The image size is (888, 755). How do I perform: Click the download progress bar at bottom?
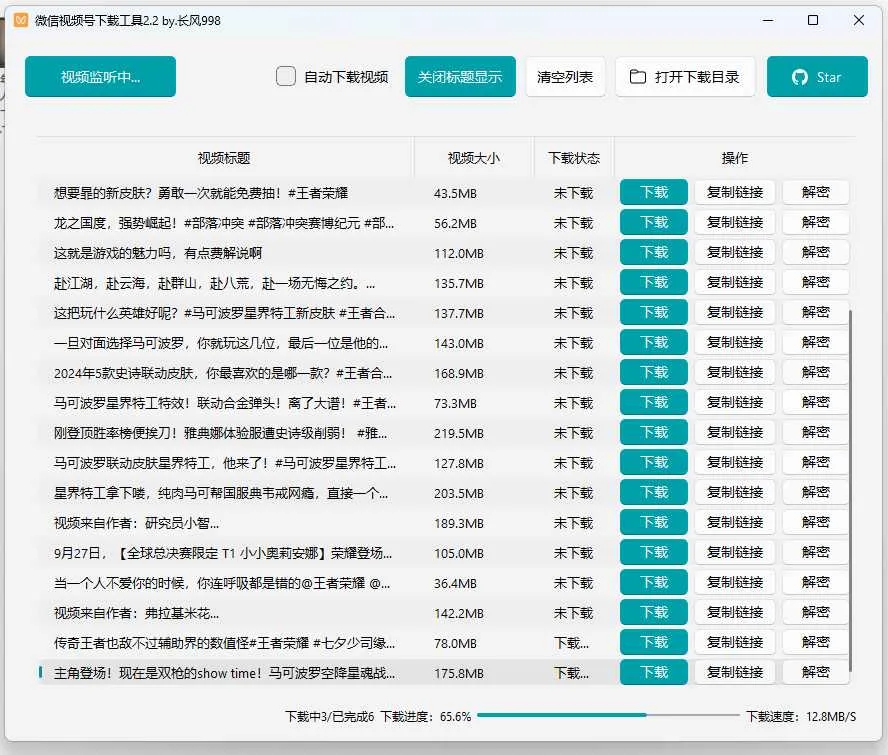pyautogui.click(x=608, y=716)
